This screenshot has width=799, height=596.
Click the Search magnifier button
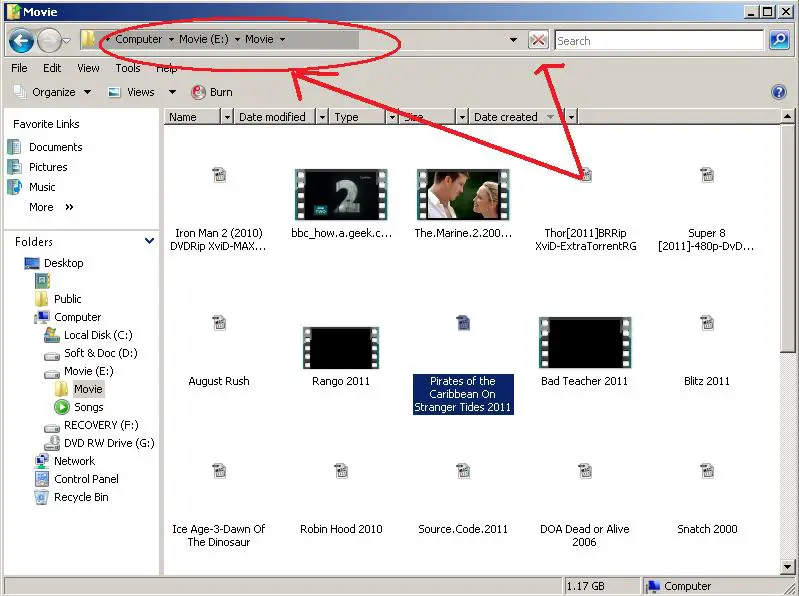tap(779, 40)
